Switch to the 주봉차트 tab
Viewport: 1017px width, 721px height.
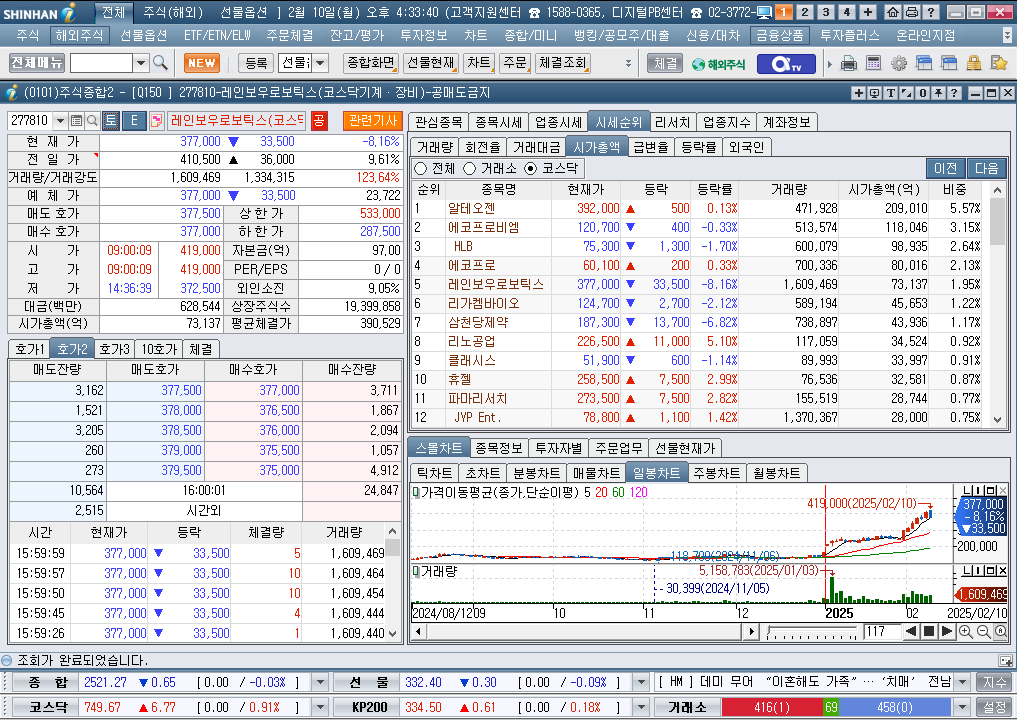[x=716, y=473]
